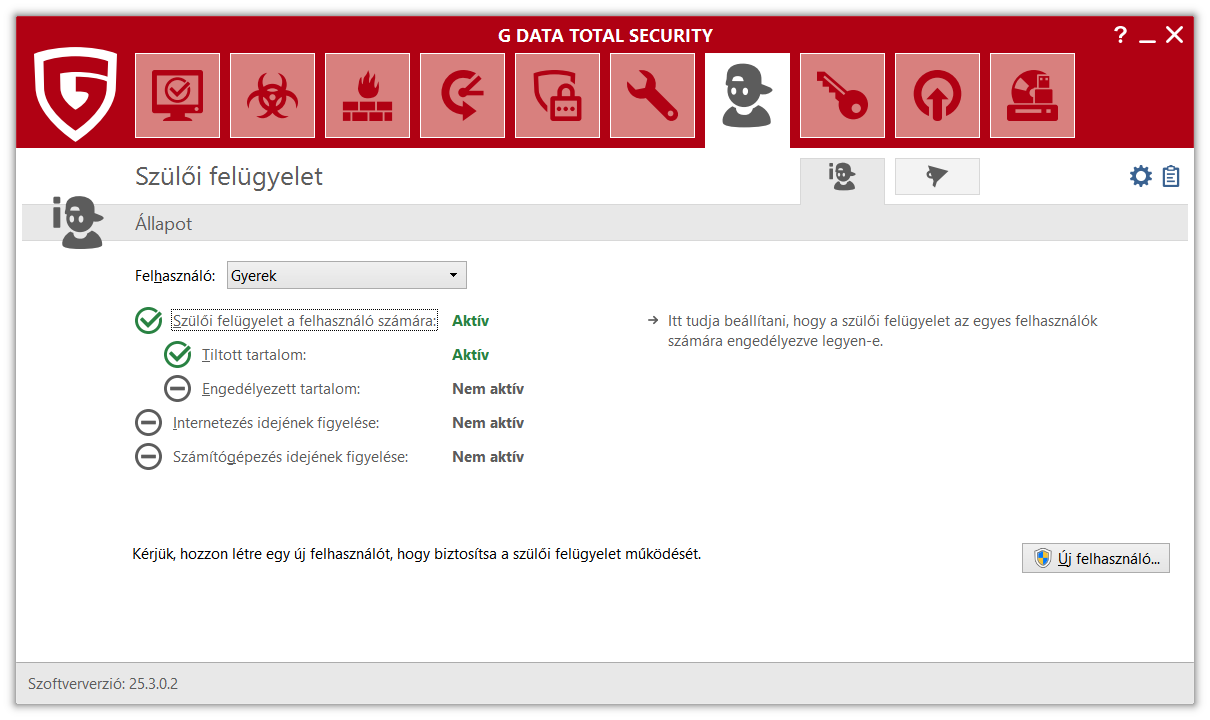Viewport: 1210px width, 720px height.
Task: Click the Szoftververzió: 25.3.0.2 status text
Action: (103, 685)
